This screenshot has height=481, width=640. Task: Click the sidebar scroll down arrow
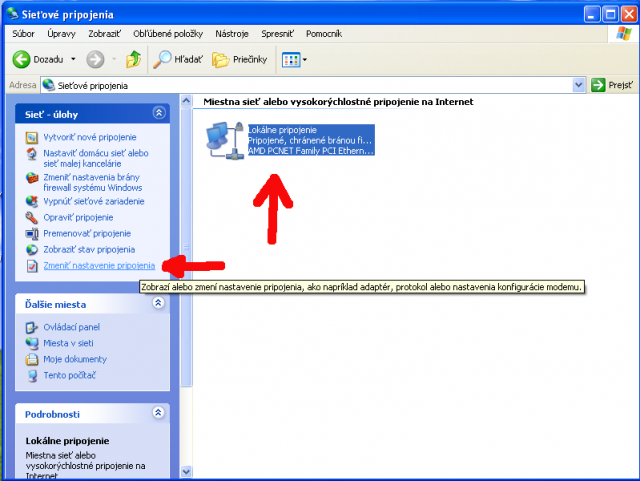186,472
